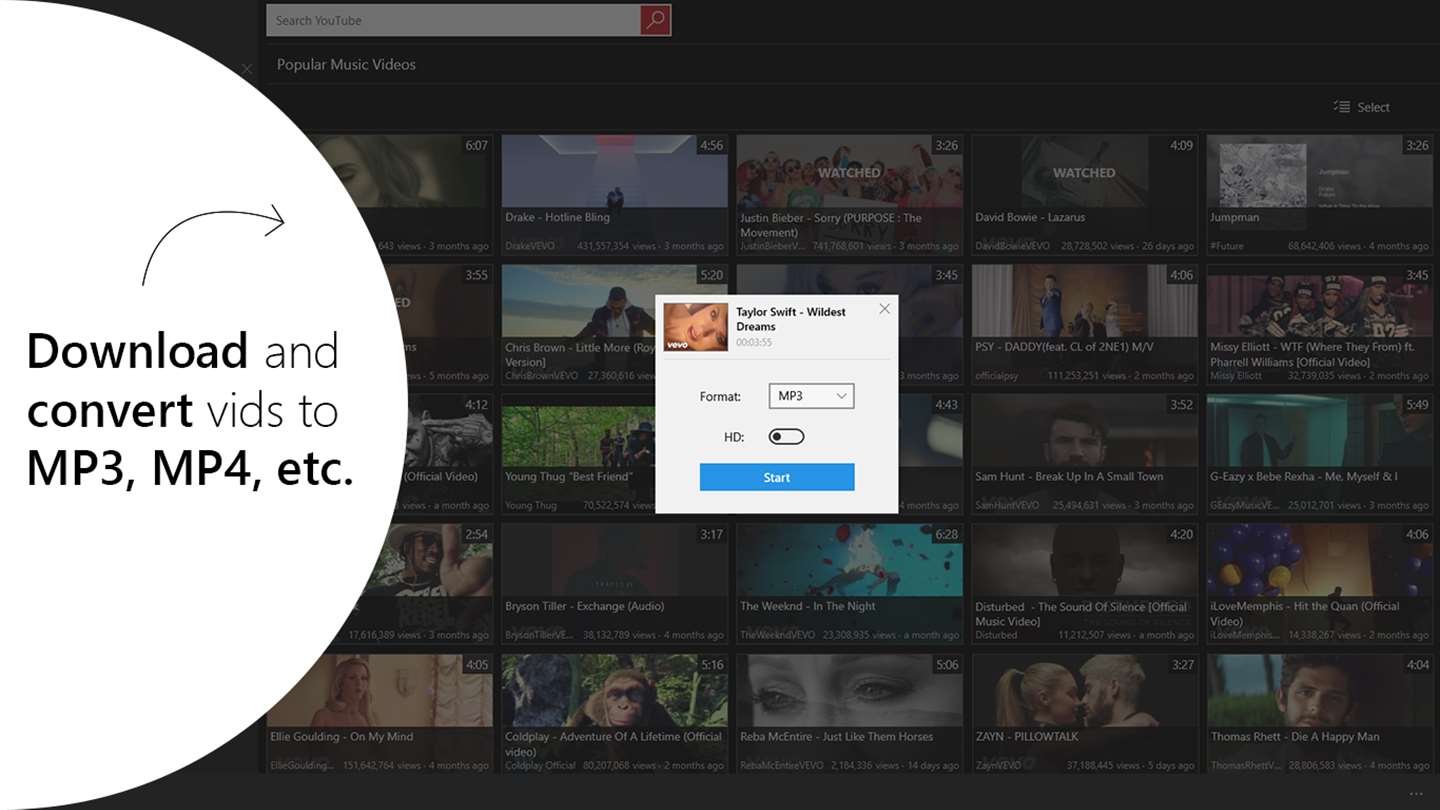Image resolution: width=1440 pixels, height=810 pixels.
Task: Click the three-dots more options icon
Action: tap(1415, 794)
